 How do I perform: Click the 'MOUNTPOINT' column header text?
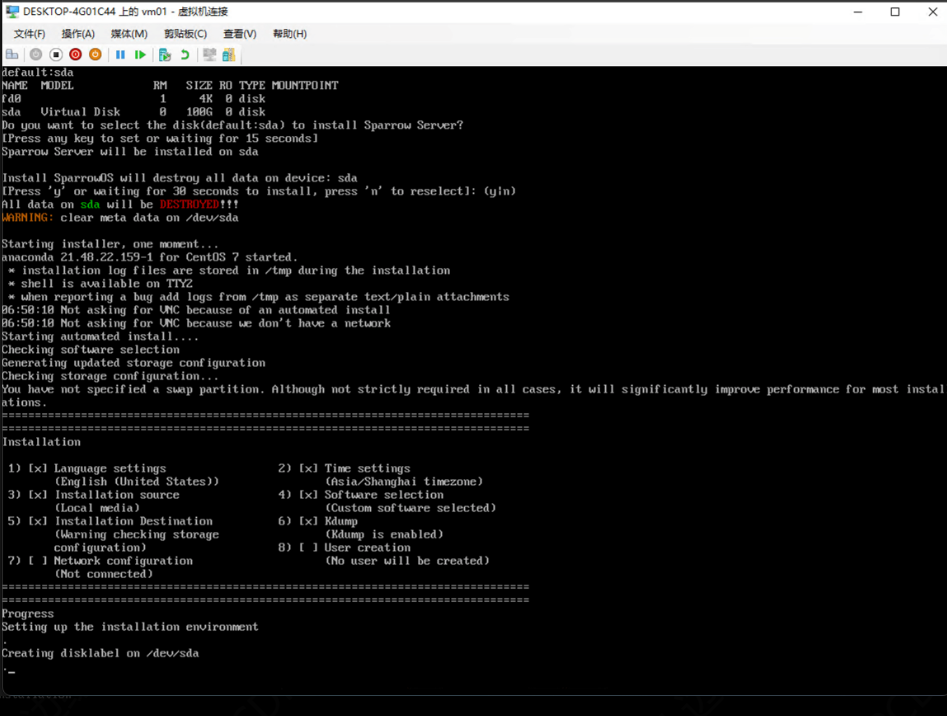click(x=305, y=86)
